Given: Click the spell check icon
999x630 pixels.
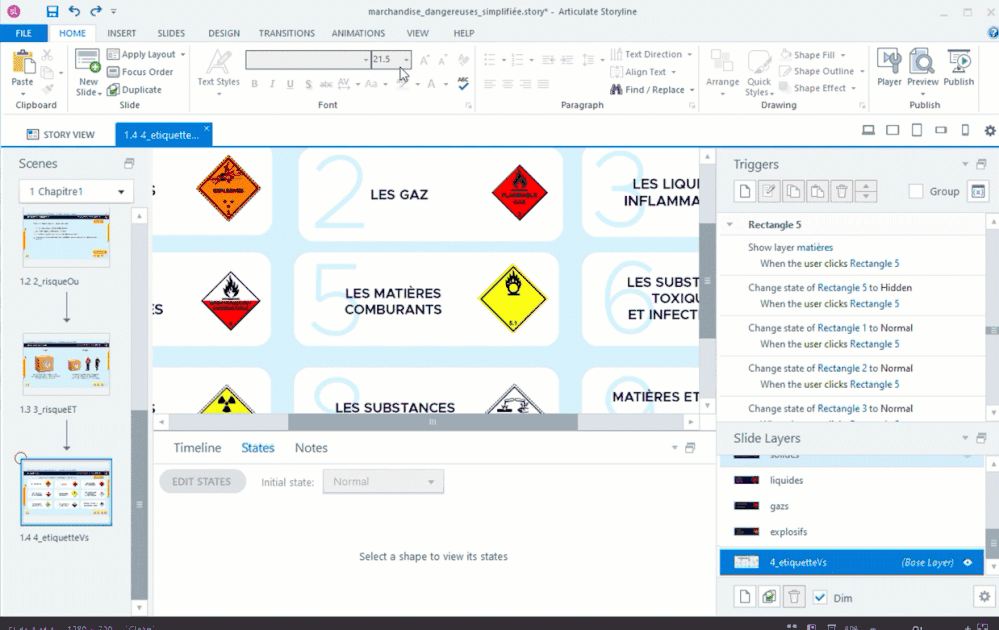Looking at the screenshot, I should point(463,84).
